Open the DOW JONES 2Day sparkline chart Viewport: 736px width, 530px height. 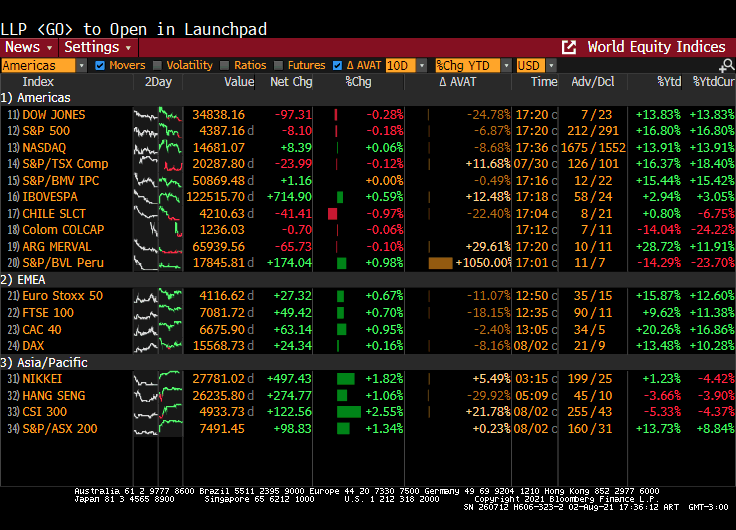pos(158,115)
